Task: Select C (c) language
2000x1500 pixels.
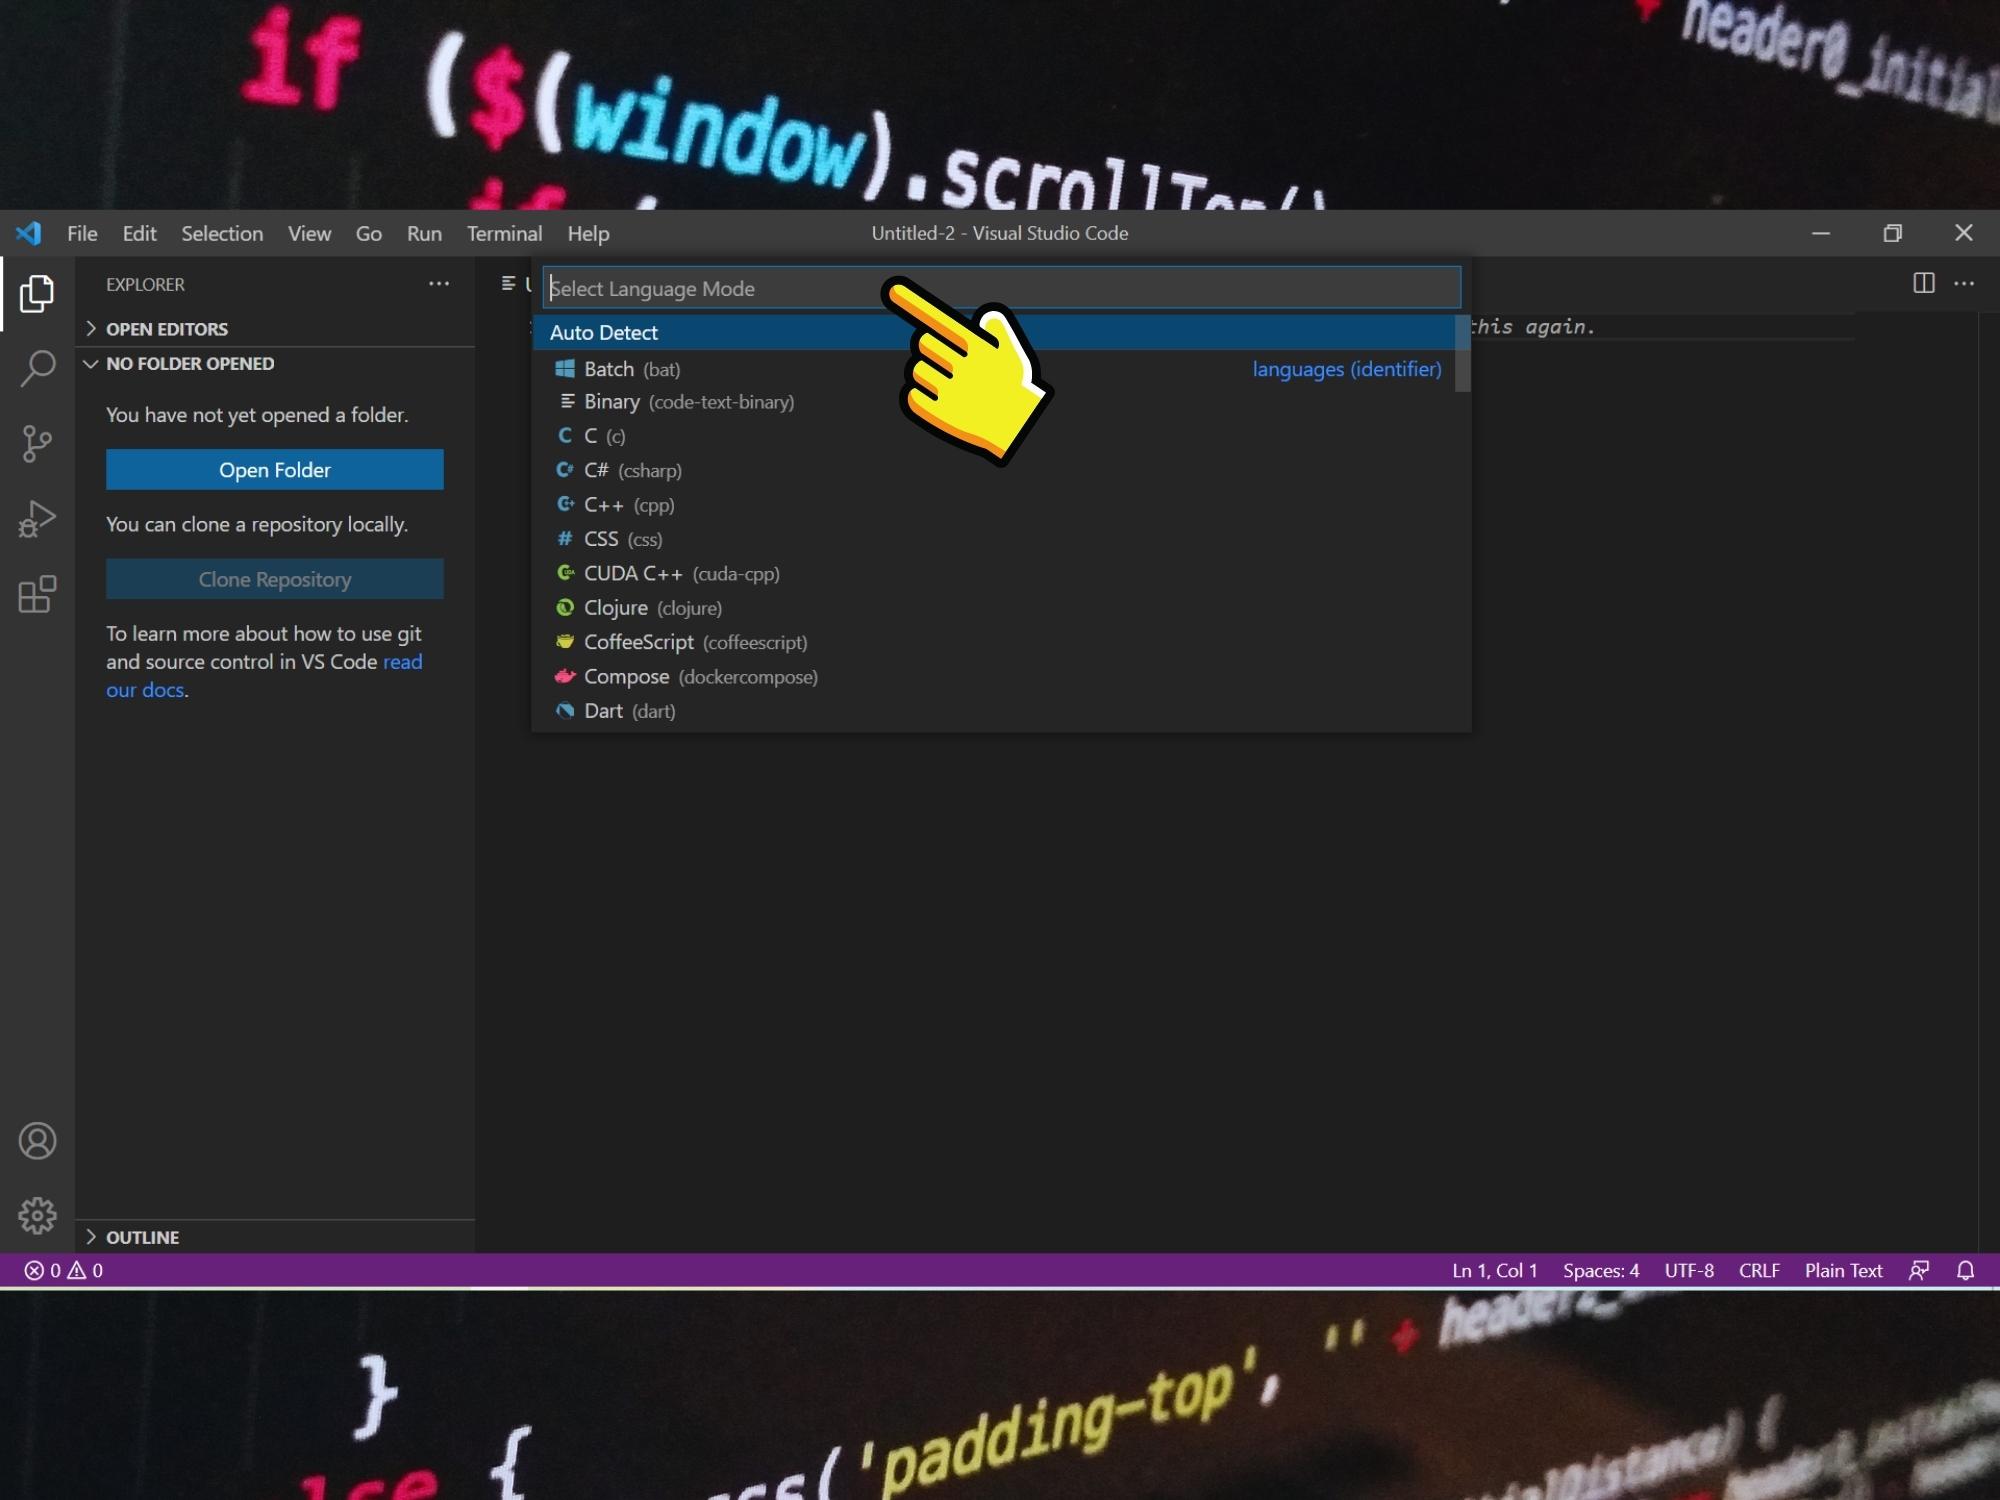Action: coord(1001,436)
